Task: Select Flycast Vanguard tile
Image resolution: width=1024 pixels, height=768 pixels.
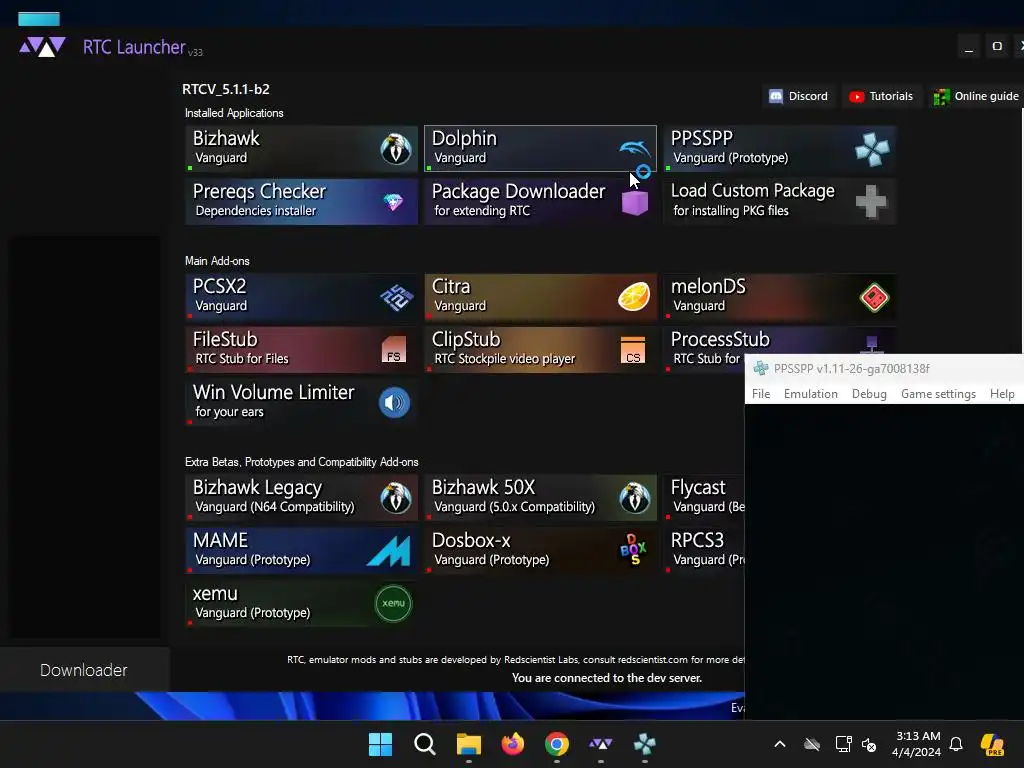Action: pos(704,498)
